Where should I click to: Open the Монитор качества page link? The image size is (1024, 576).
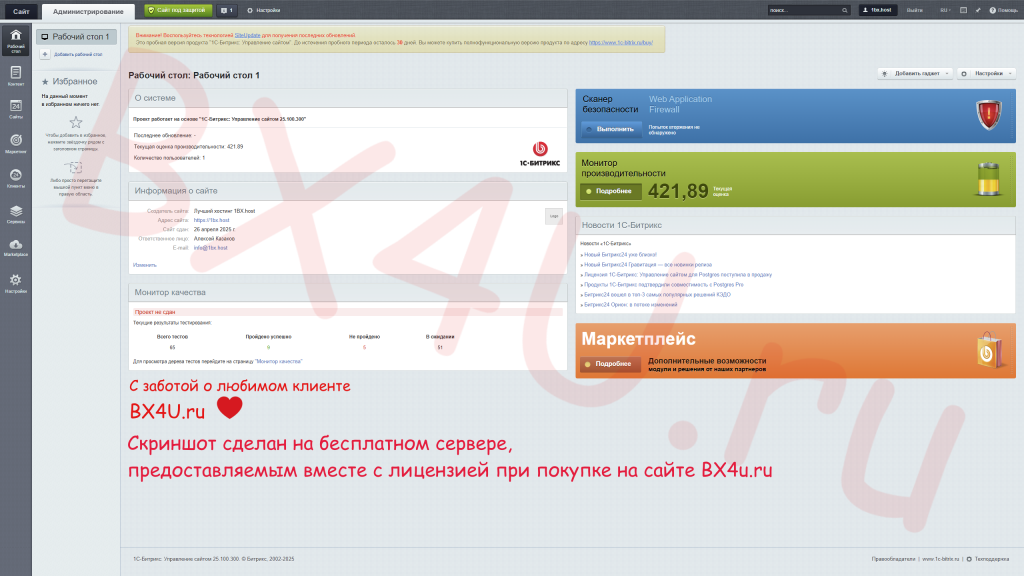coord(279,361)
